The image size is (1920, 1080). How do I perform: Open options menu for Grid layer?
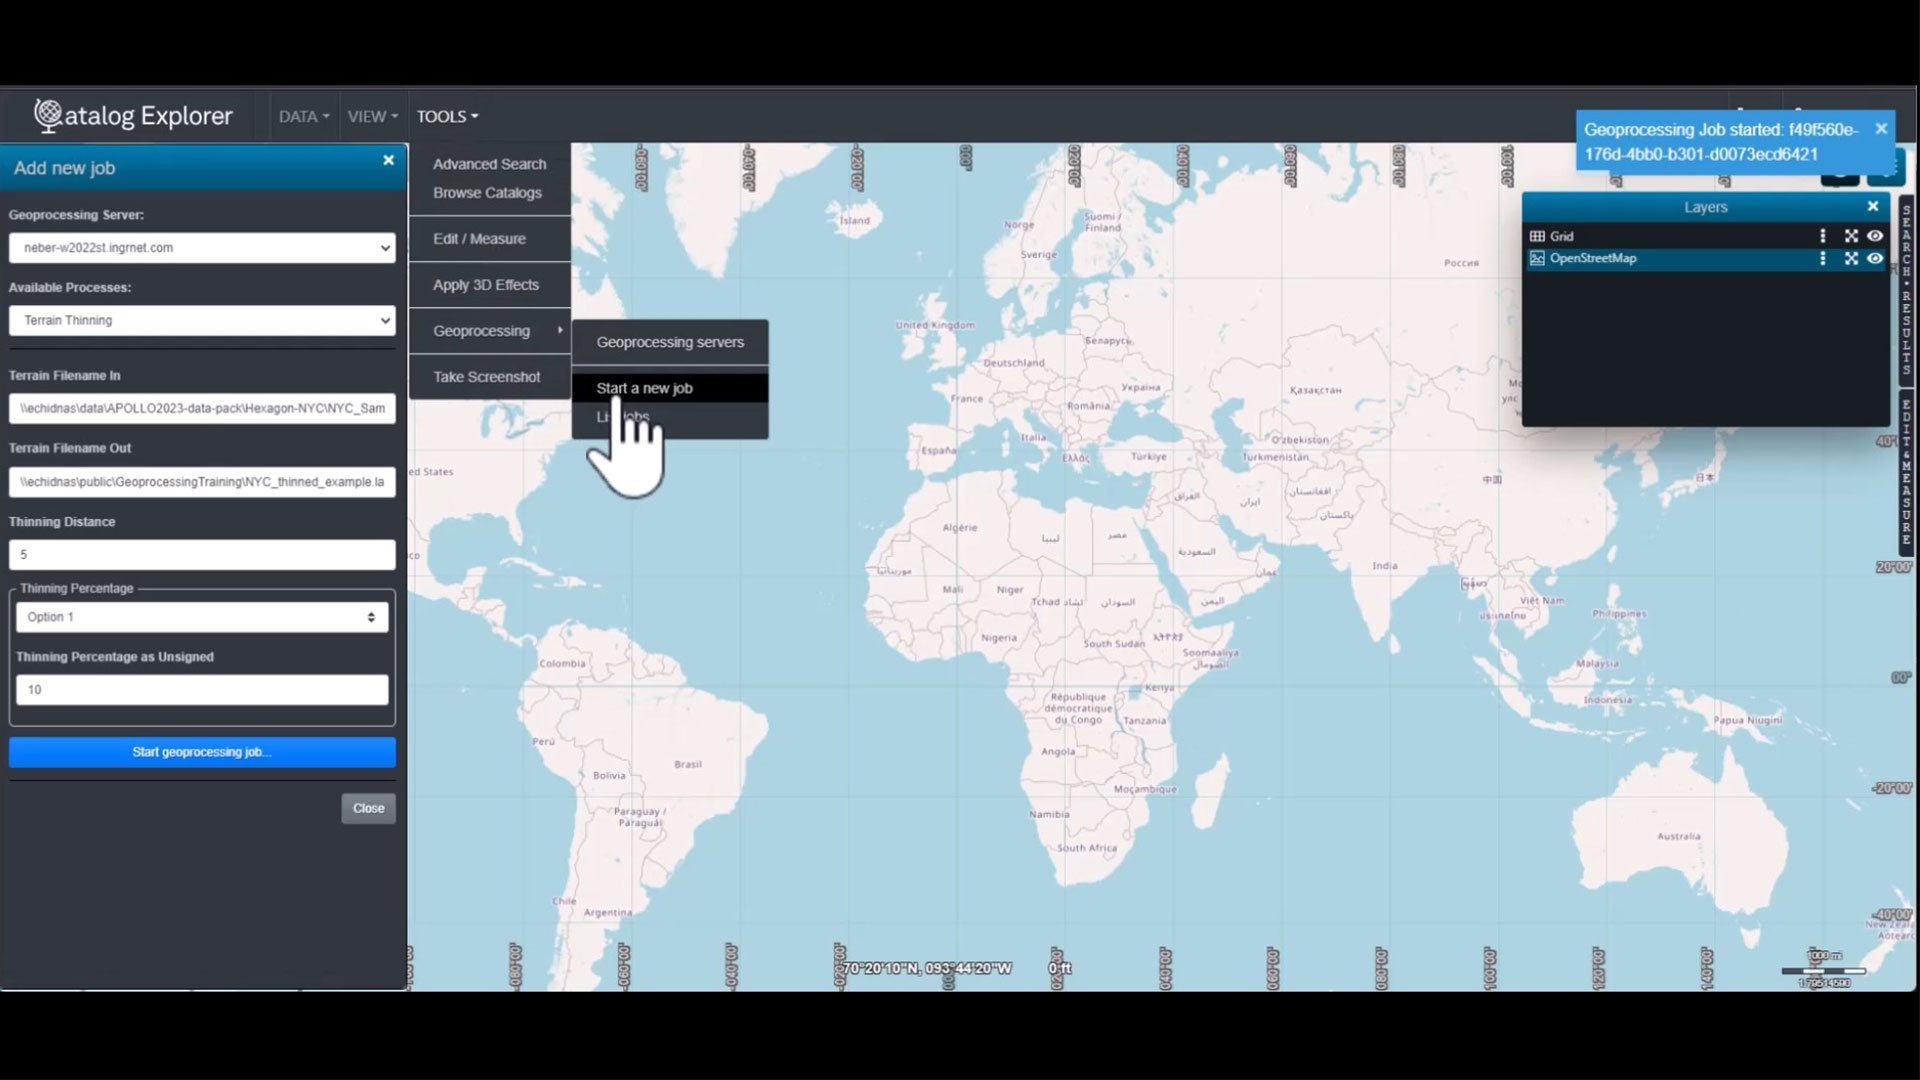pos(1822,236)
